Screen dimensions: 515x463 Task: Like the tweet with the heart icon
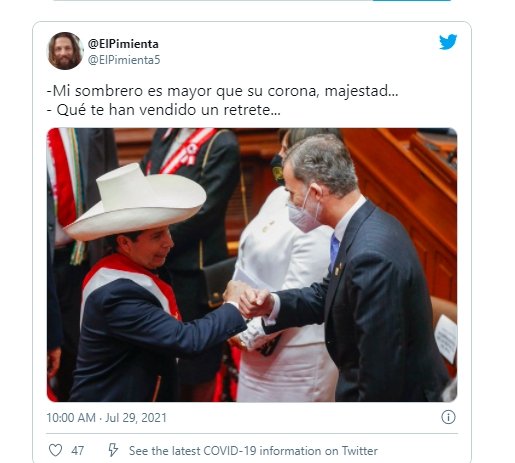[x=55, y=450]
